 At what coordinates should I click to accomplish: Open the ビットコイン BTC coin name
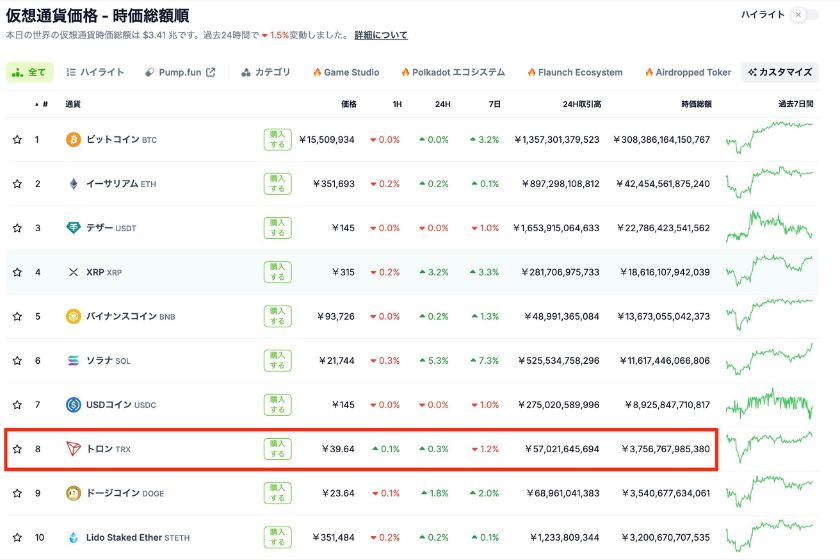pyautogui.click(x=122, y=140)
